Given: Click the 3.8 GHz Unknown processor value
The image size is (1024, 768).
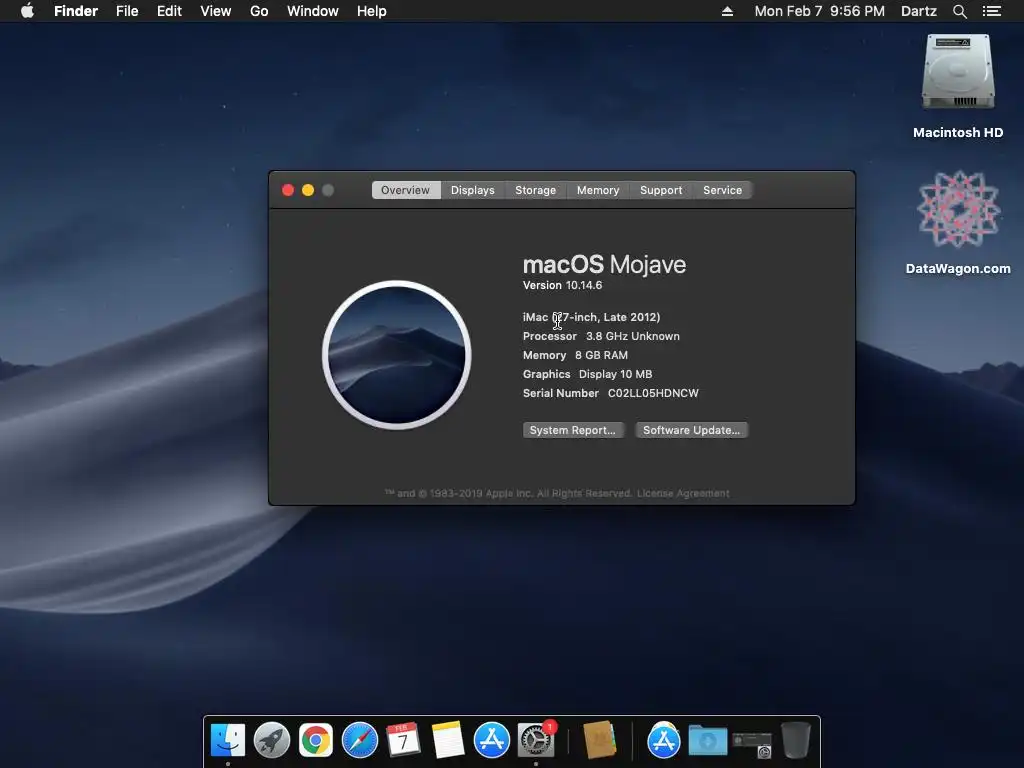Looking at the screenshot, I should (633, 336).
